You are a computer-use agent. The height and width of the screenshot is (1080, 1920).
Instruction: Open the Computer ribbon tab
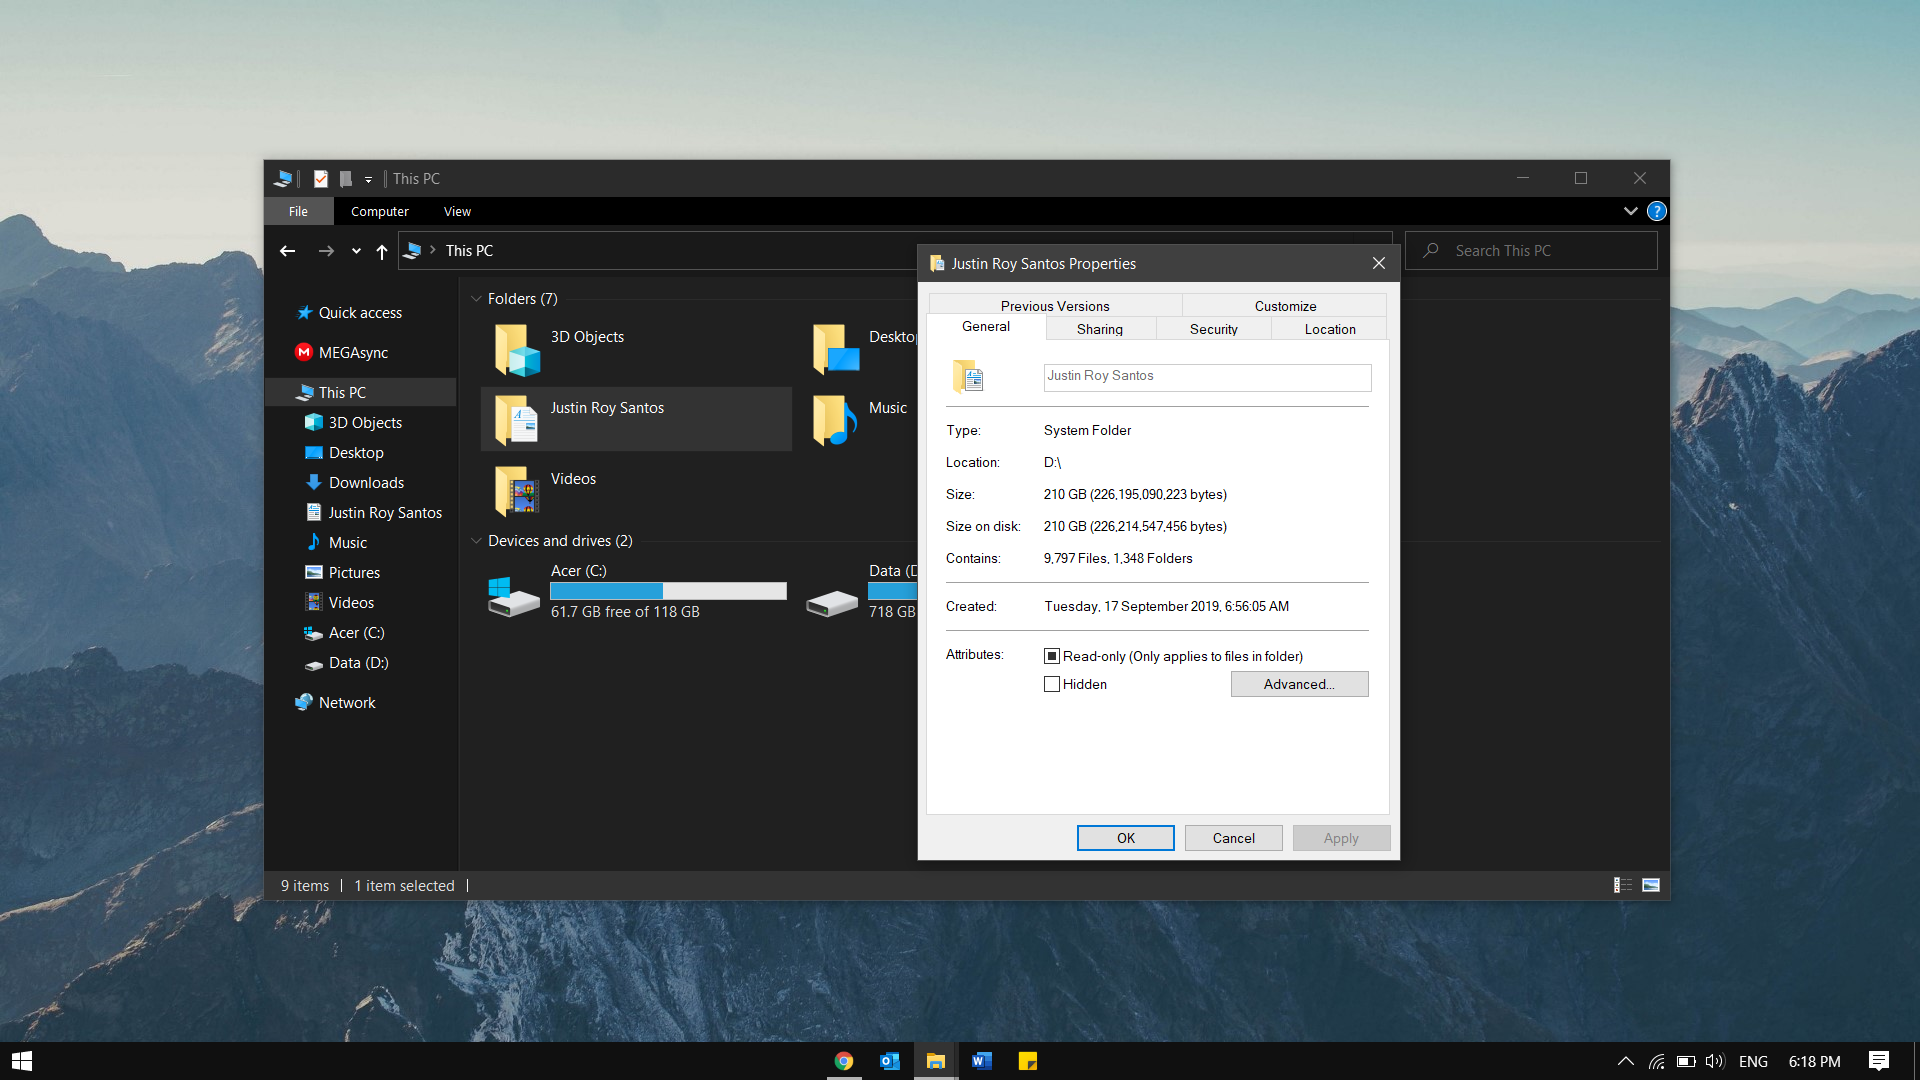coord(379,211)
